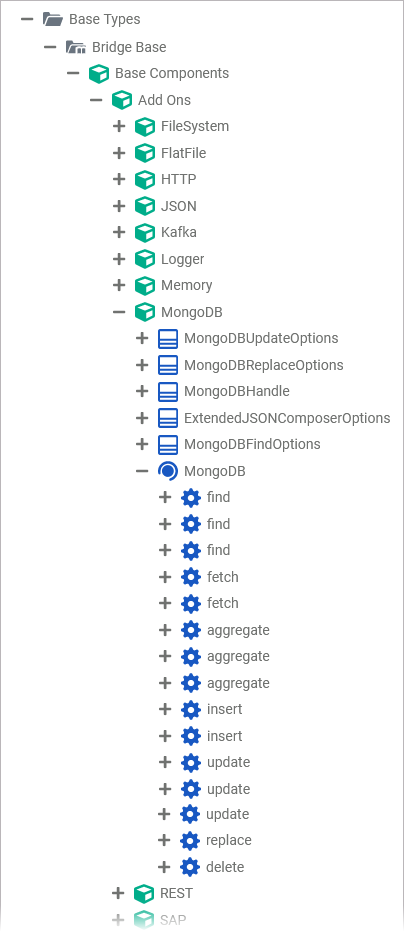This screenshot has width=404, height=932.
Task: Expand the delete operation
Action: click(x=165, y=867)
